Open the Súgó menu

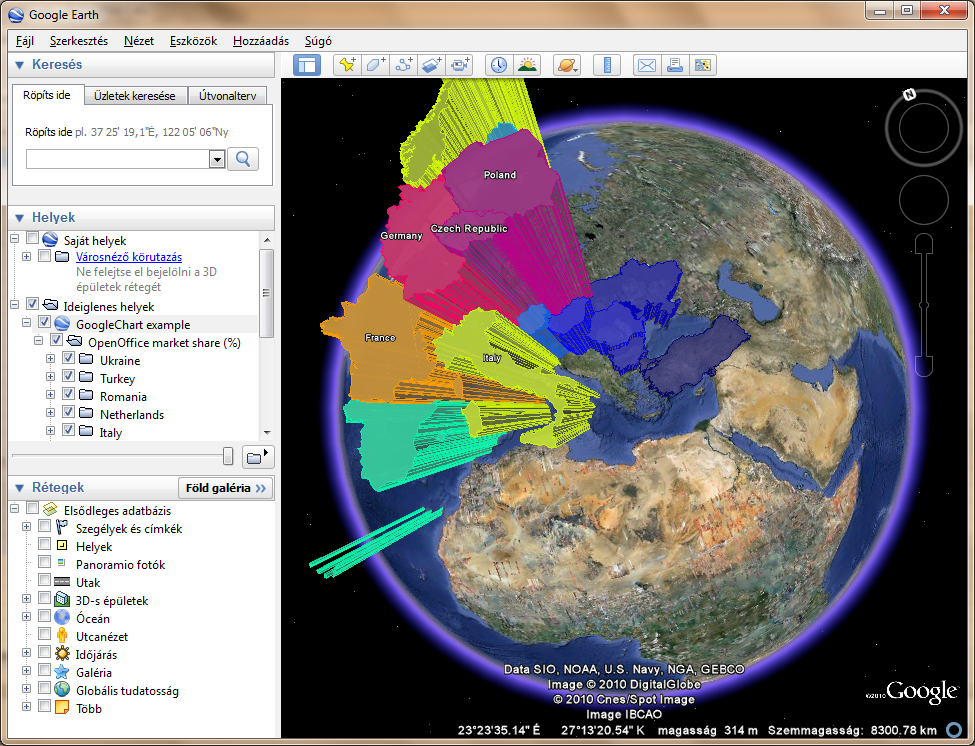click(318, 41)
